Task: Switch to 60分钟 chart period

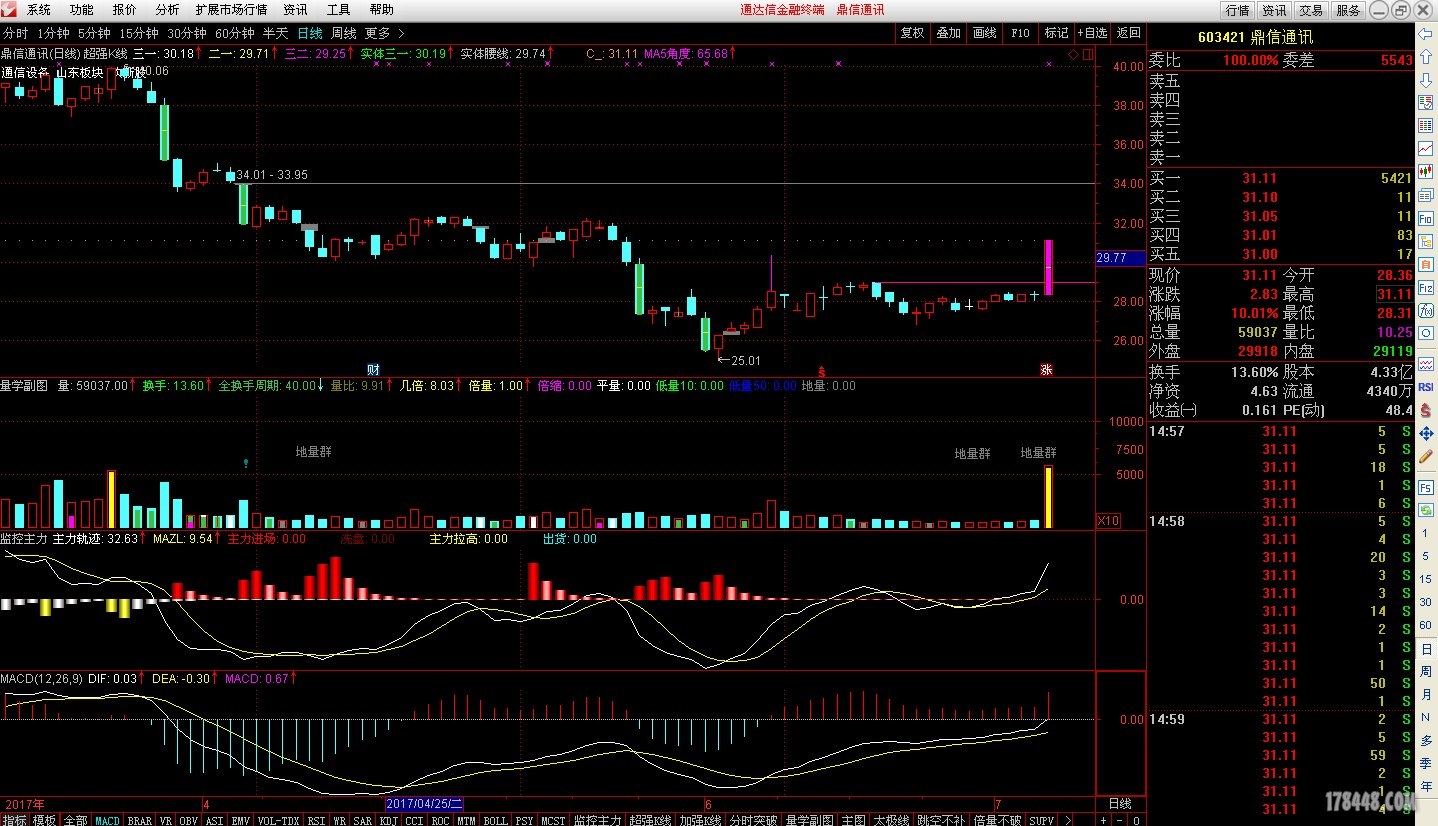Action: tap(235, 33)
